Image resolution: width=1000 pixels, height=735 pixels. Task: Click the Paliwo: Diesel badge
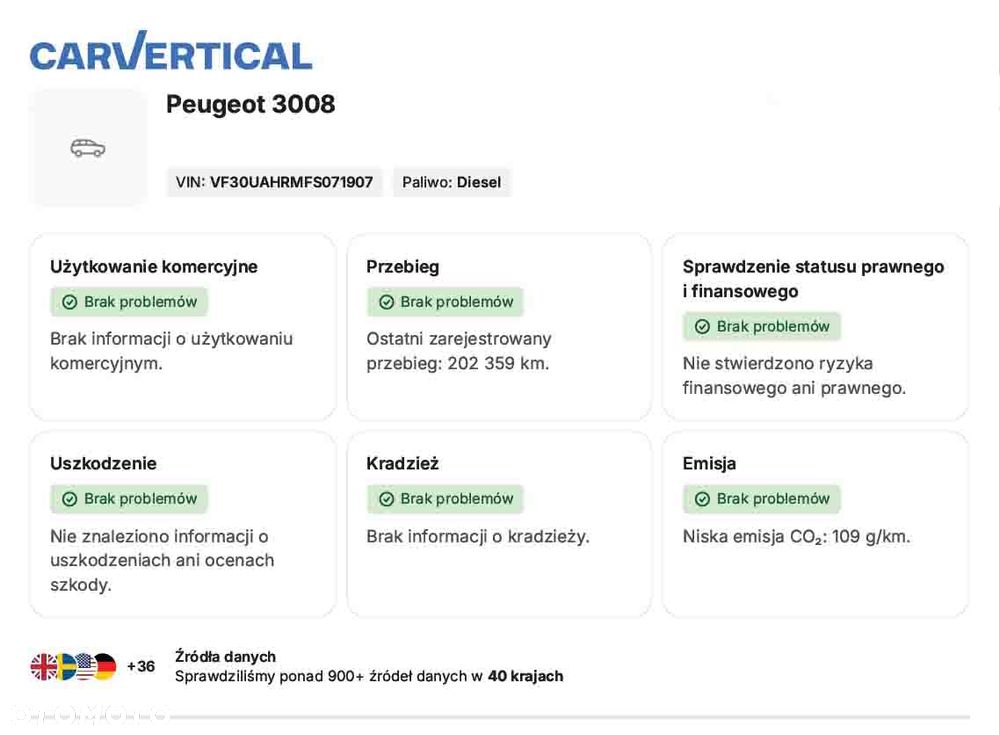451,182
